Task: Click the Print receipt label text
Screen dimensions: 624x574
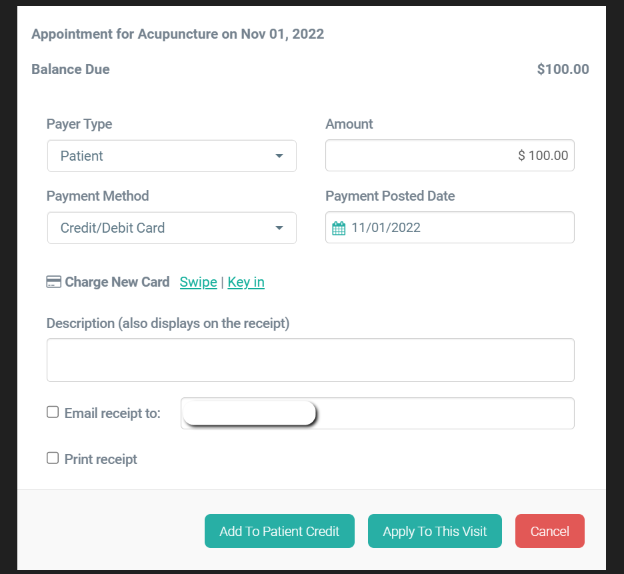Action: click(x=101, y=459)
